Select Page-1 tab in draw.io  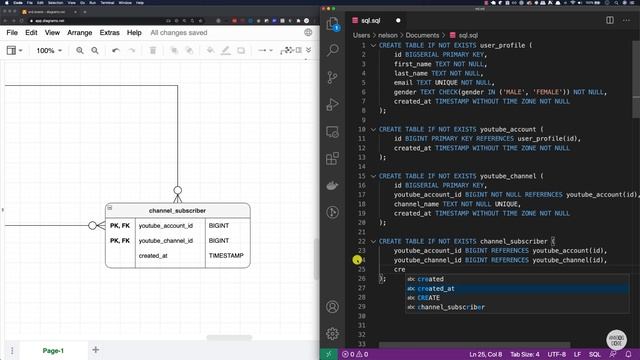coord(53,351)
